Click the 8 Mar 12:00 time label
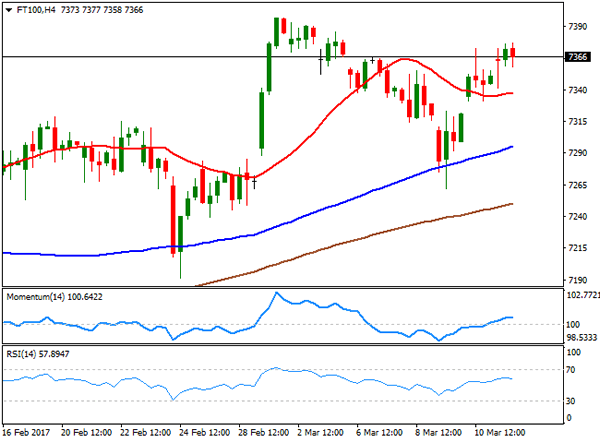600x443 pixels. coord(439,433)
